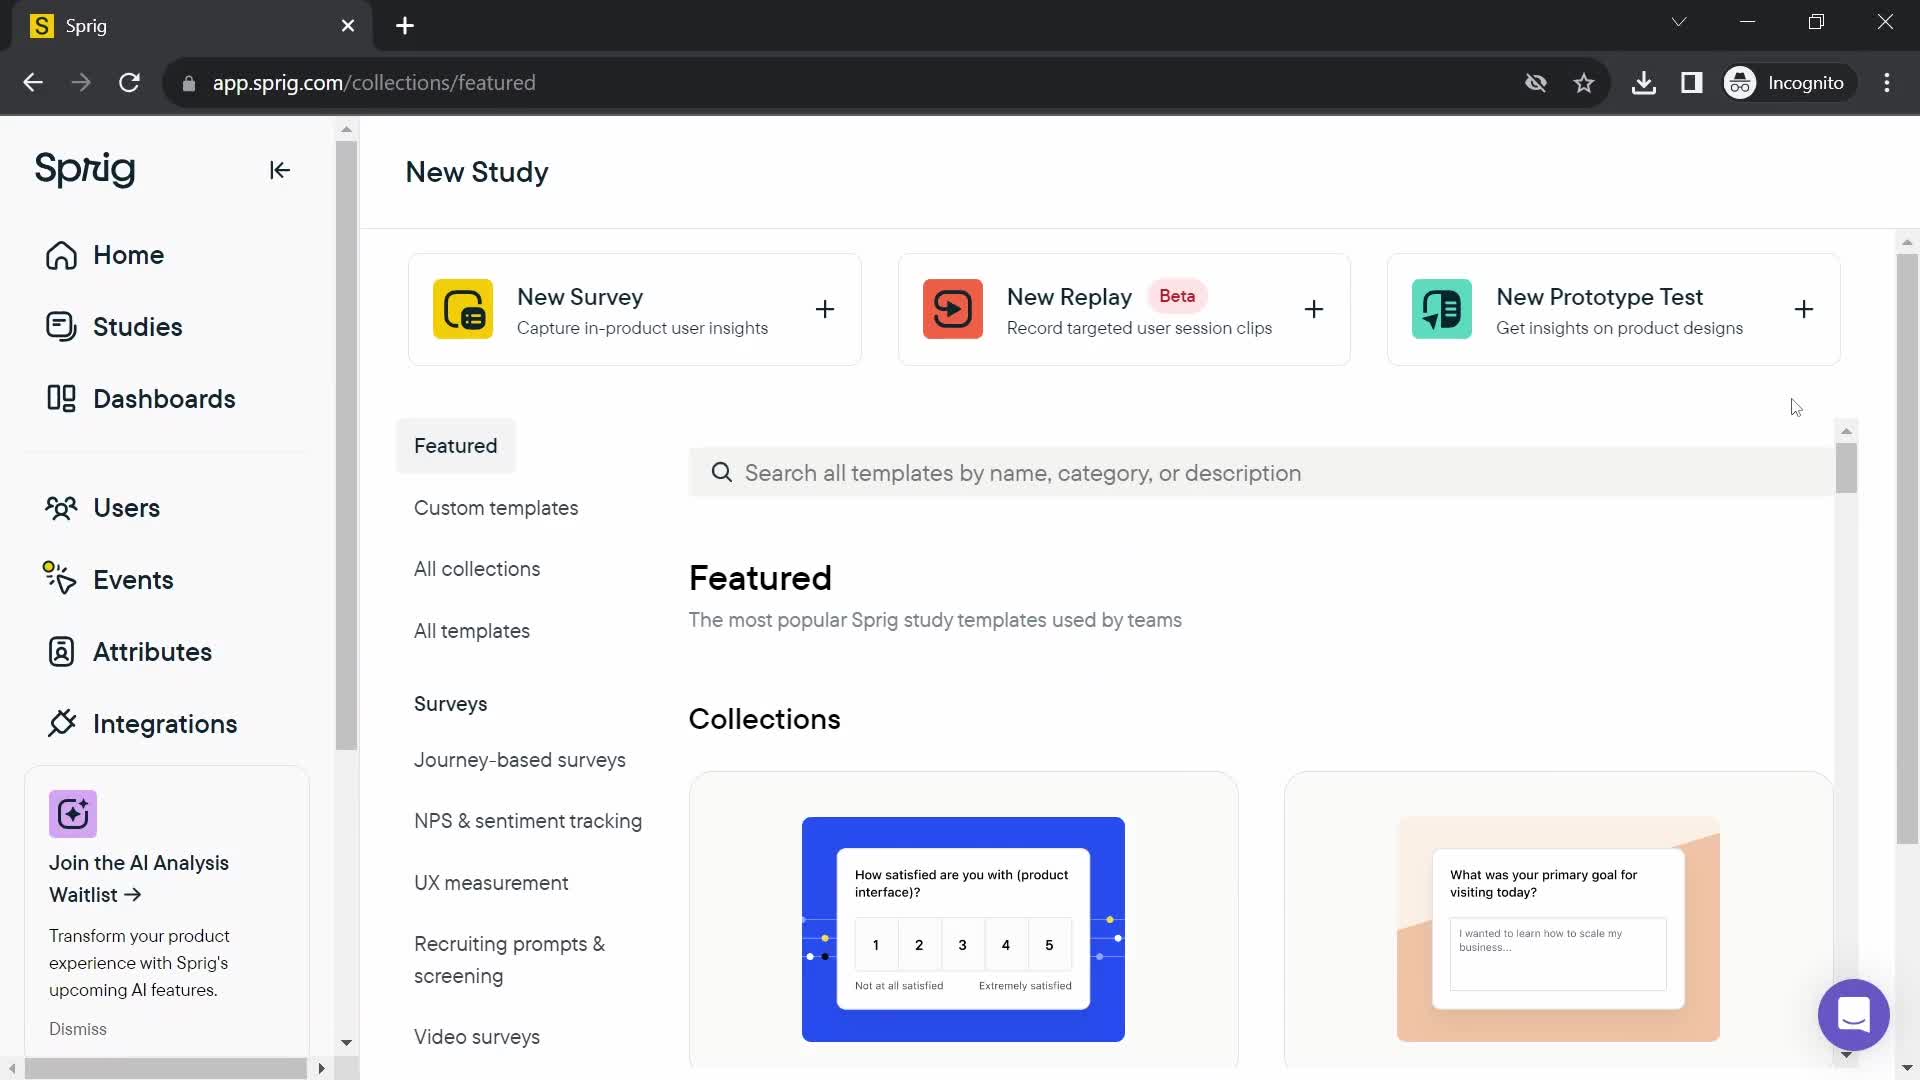Viewport: 1920px width, 1080px height.
Task: Select the Featured filter tab
Action: click(456, 446)
